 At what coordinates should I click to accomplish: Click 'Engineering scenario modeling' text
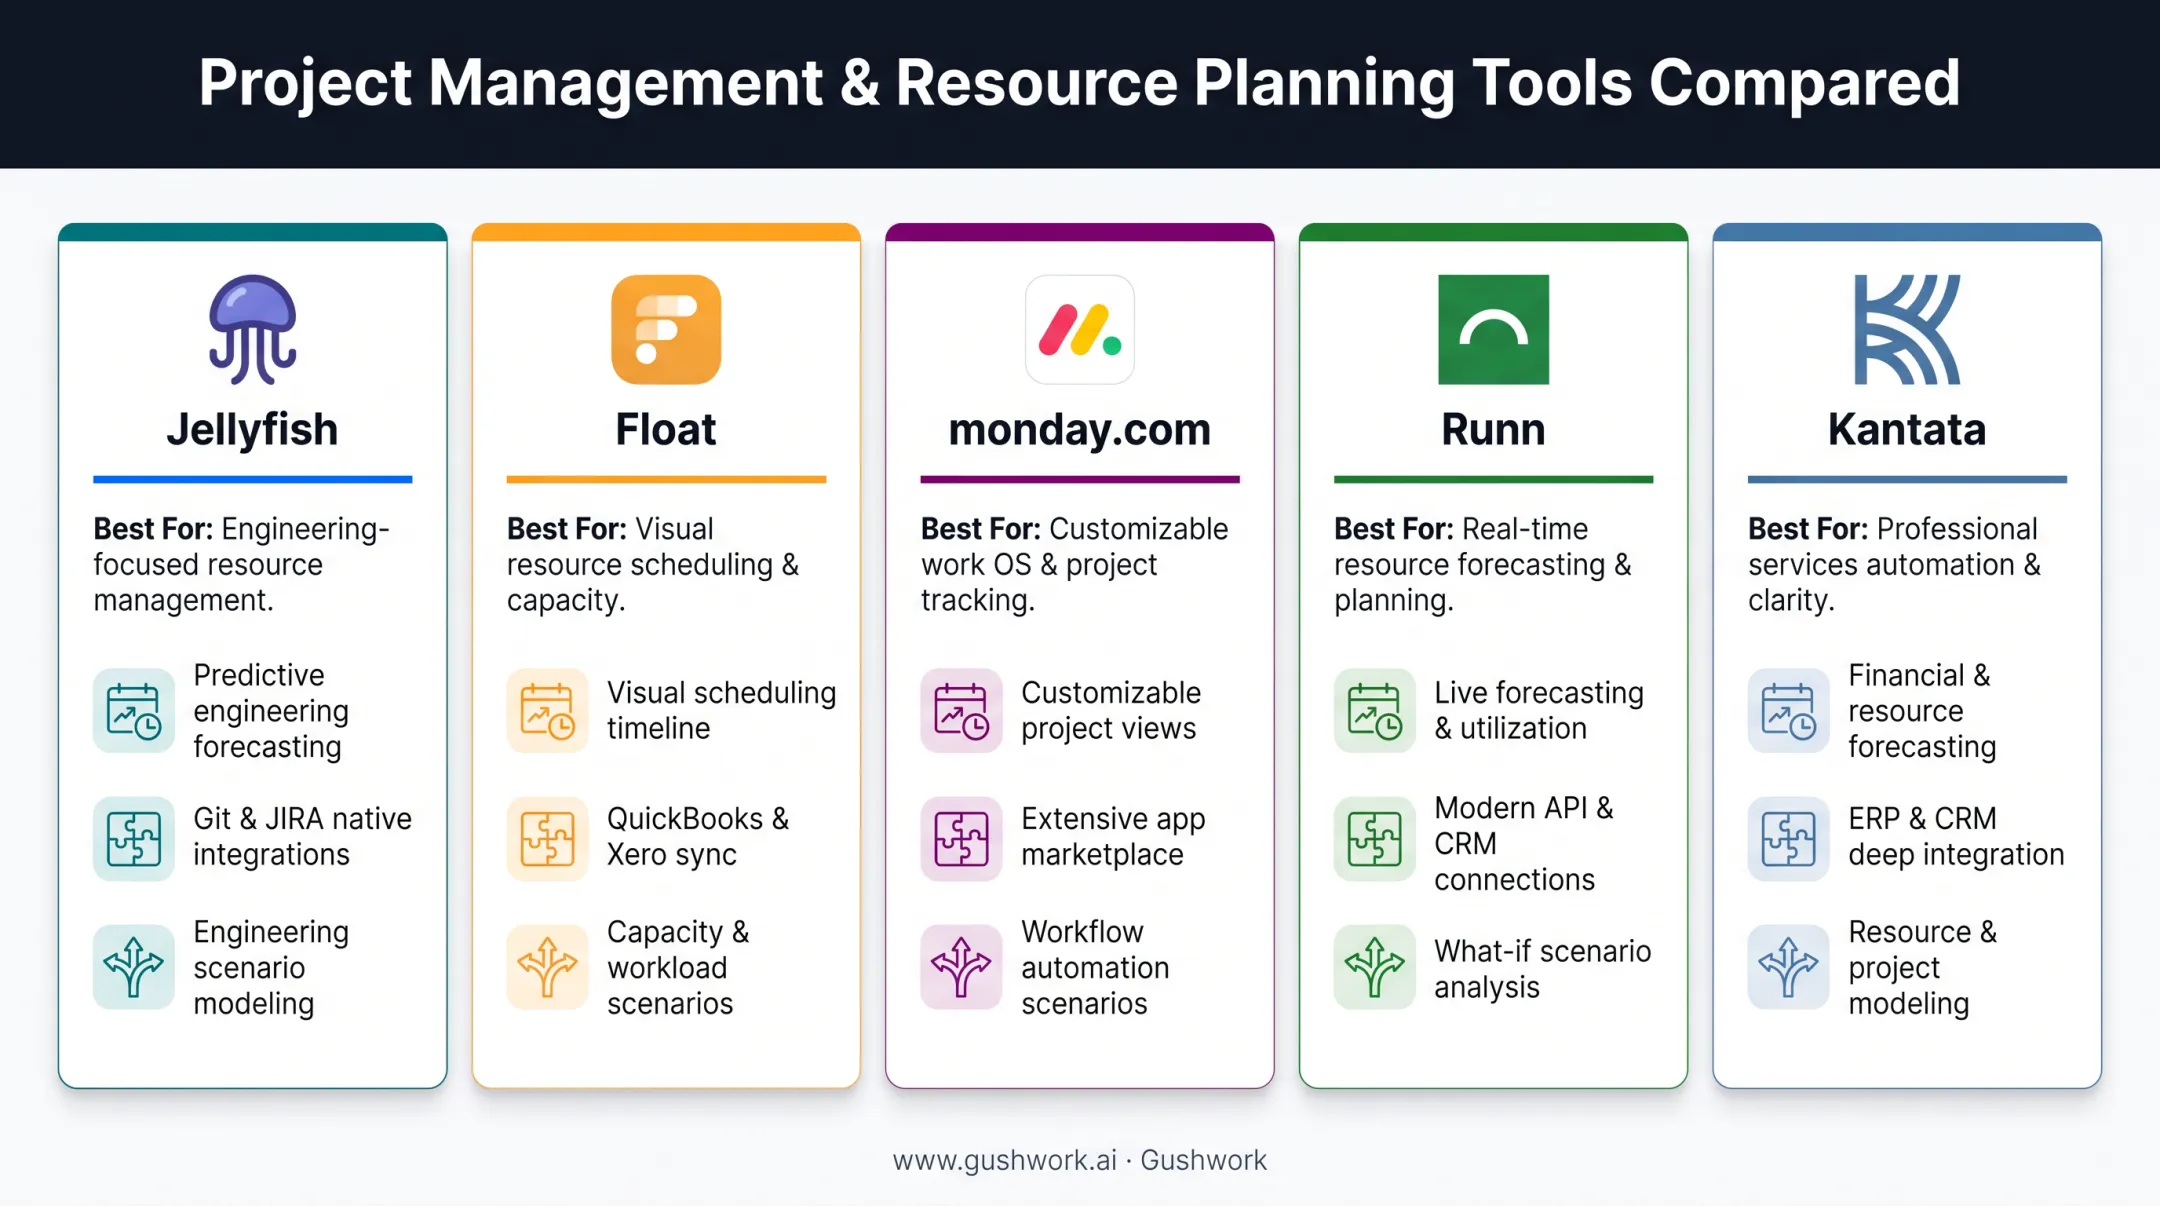(271, 967)
